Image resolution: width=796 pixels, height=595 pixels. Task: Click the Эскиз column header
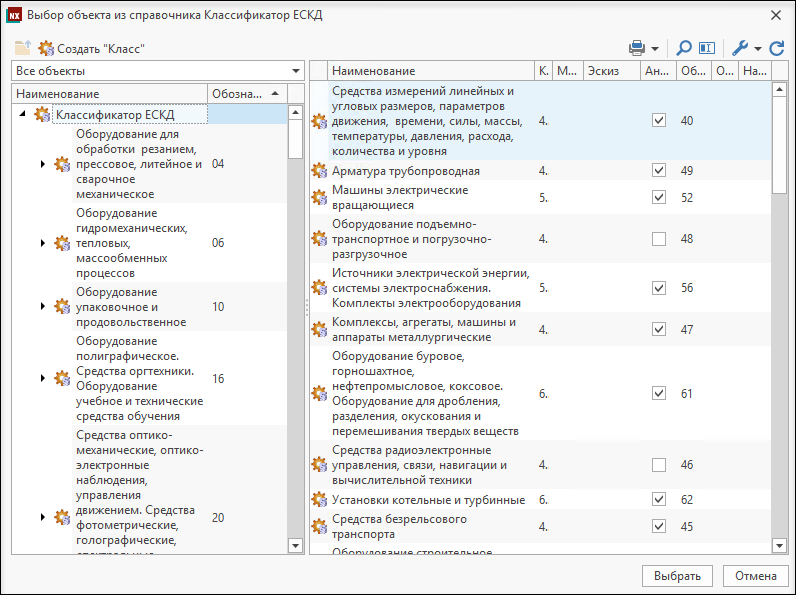pyautogui.click(x=611, y=71)
